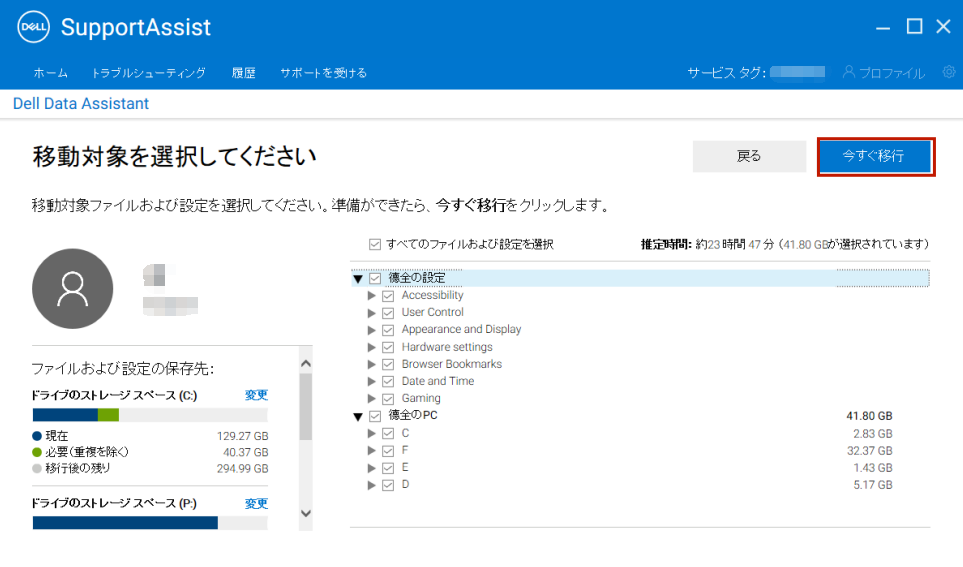Expand the Accessibility node
Viewport: 963px width, 567px height.
pos(372,295)
